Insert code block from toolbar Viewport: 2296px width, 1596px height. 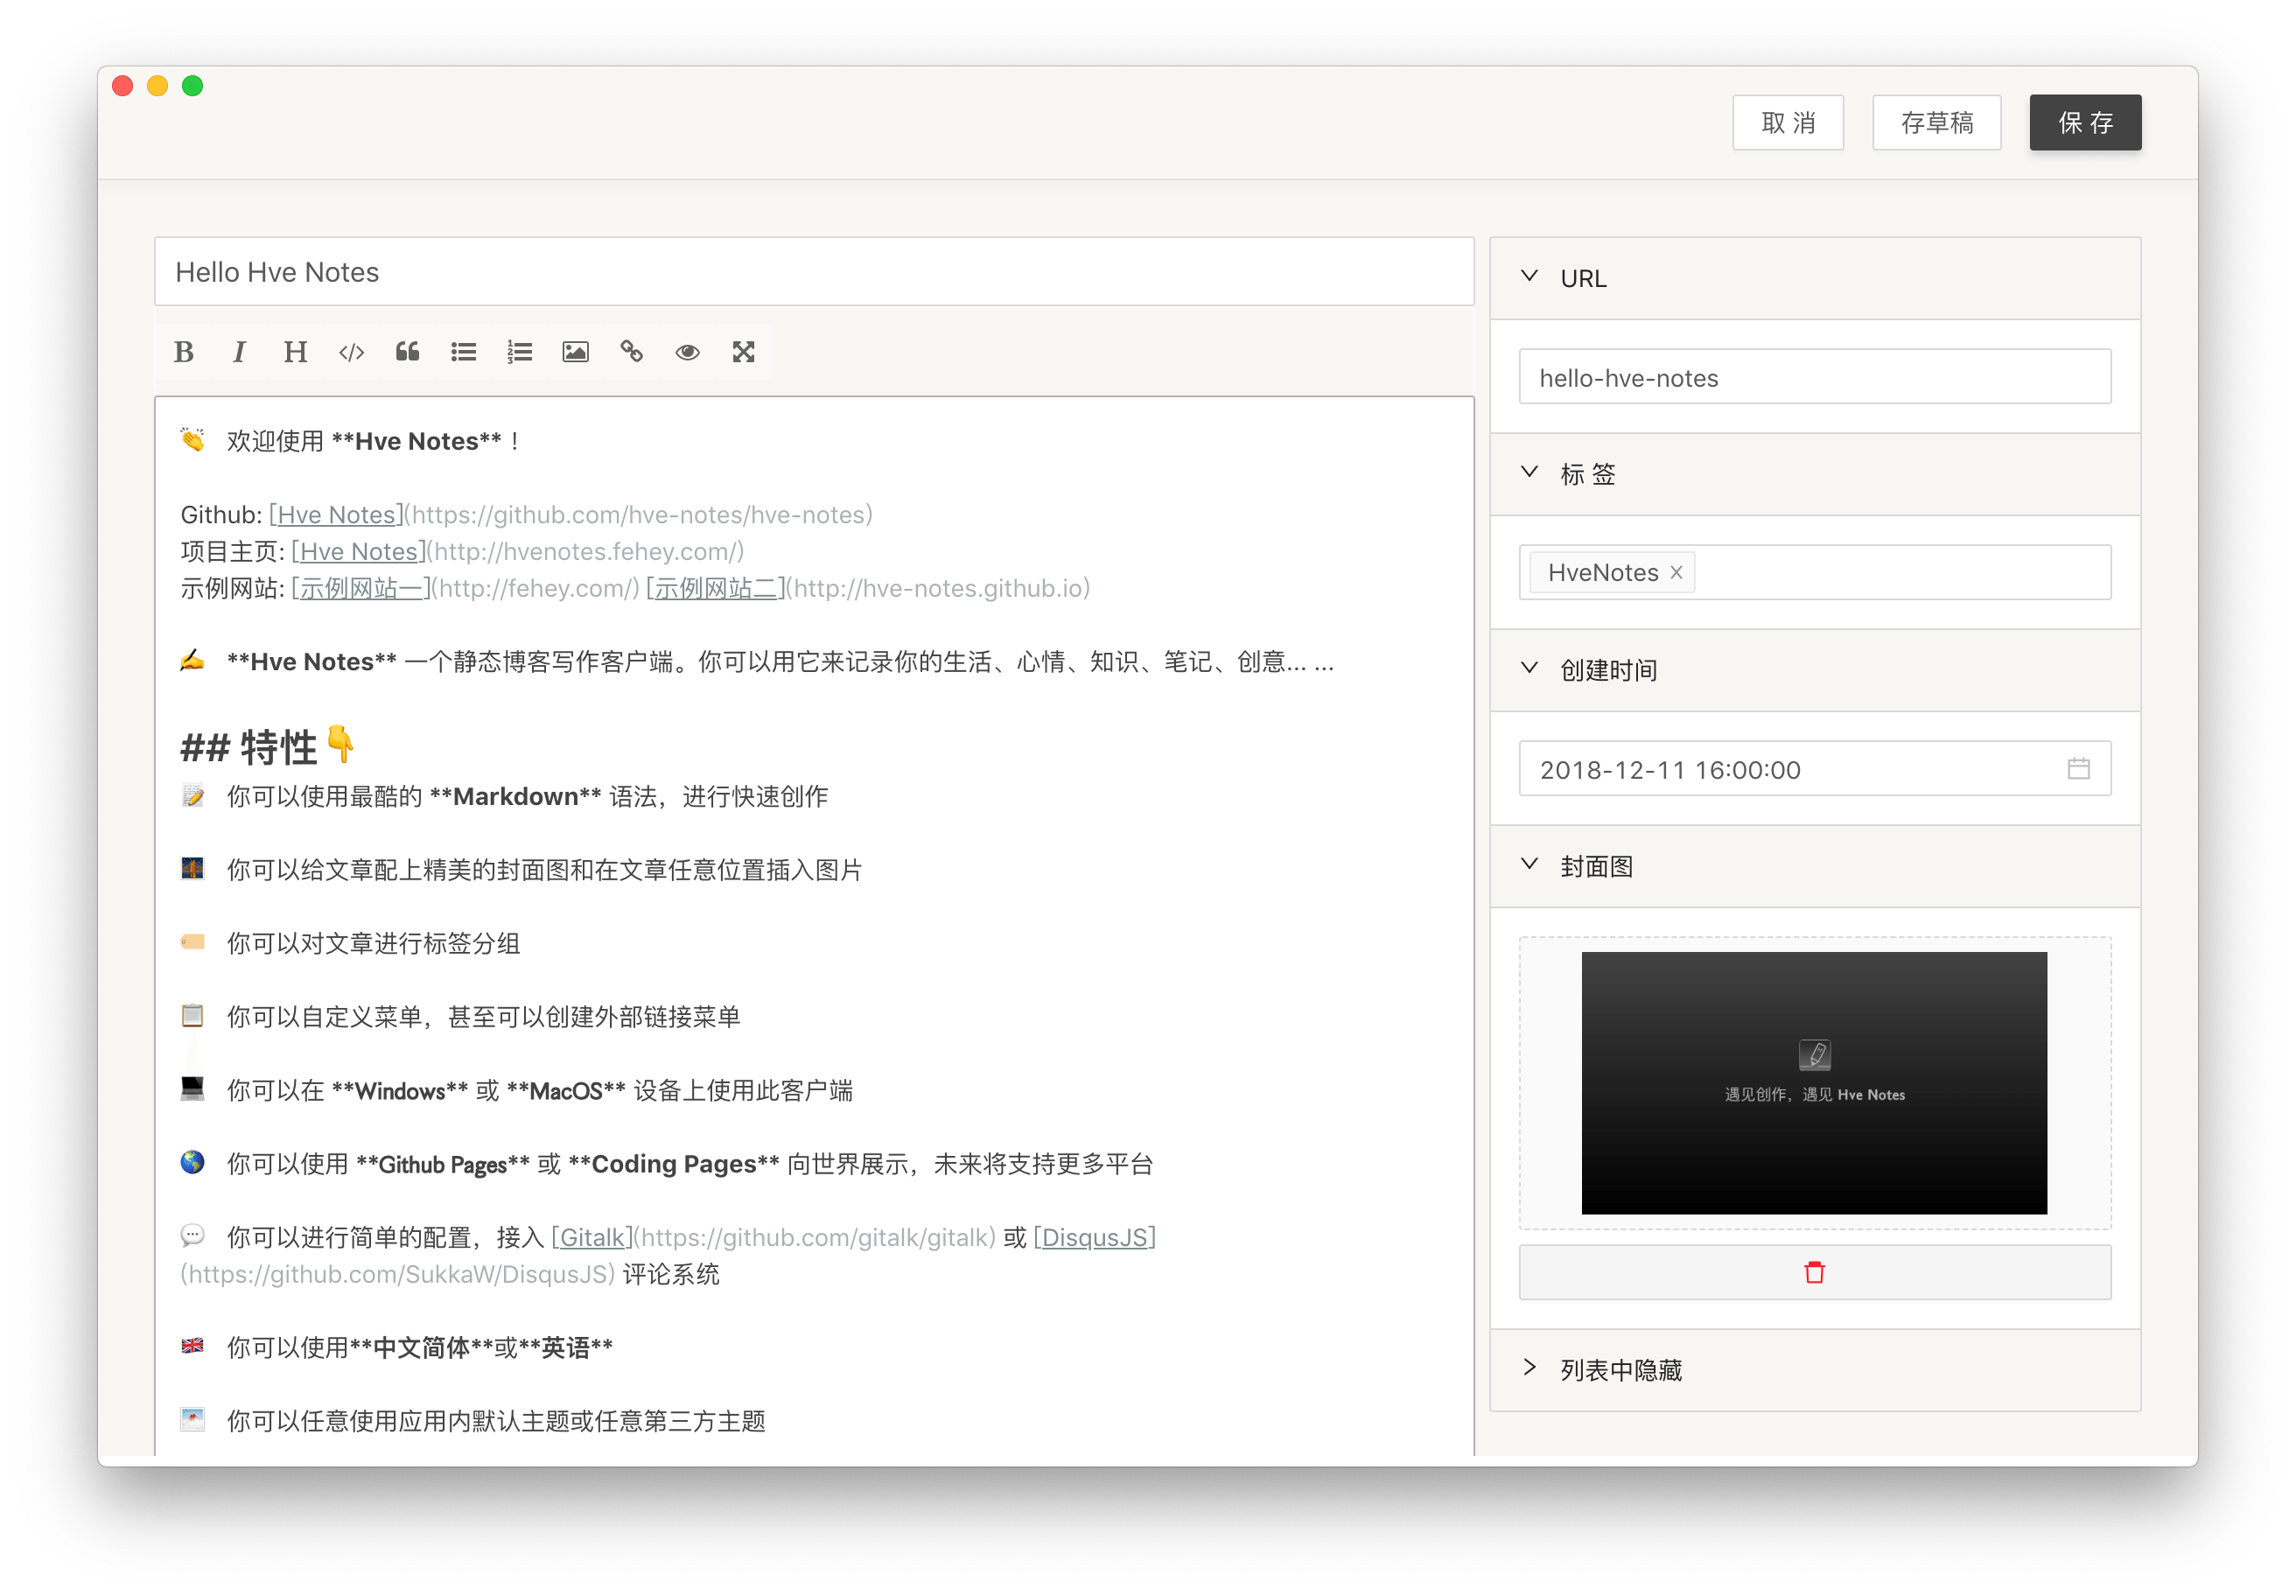(x=351, y=352)
